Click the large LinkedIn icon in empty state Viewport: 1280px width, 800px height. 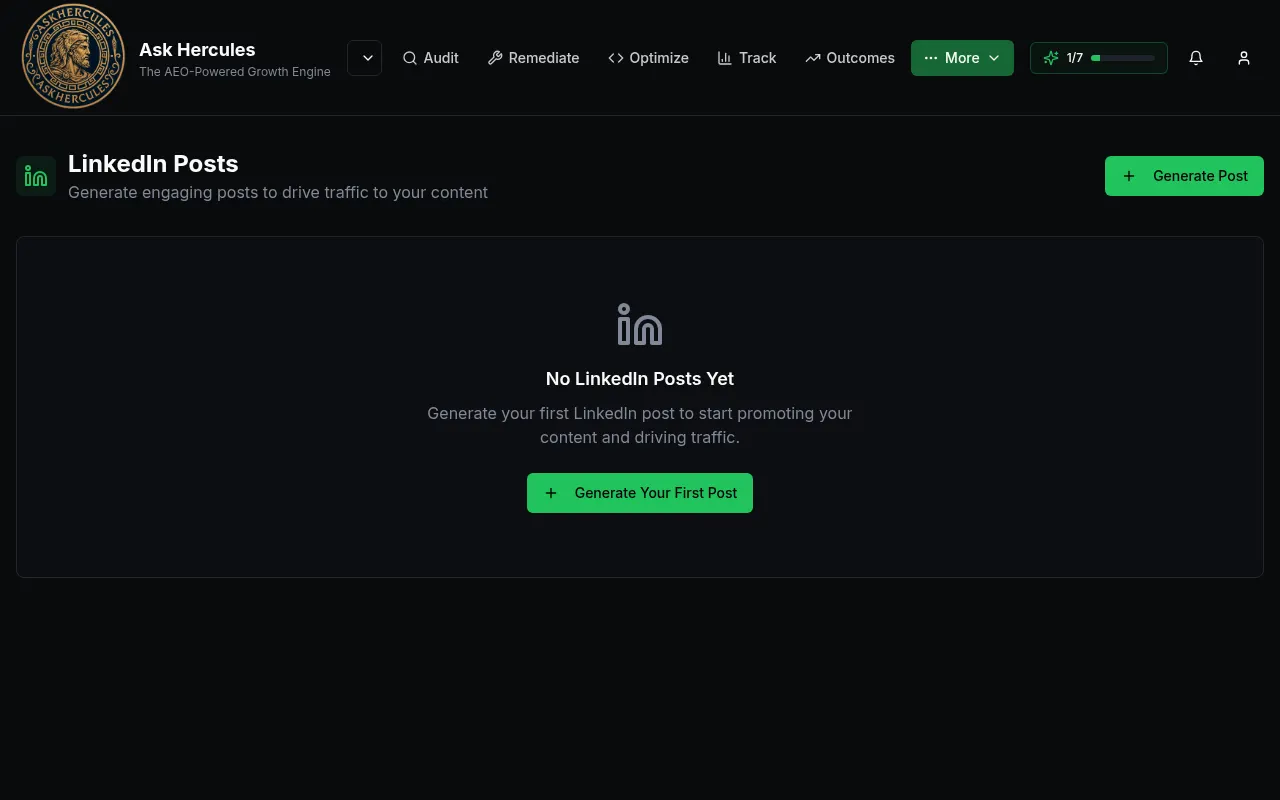coord(640,325)
